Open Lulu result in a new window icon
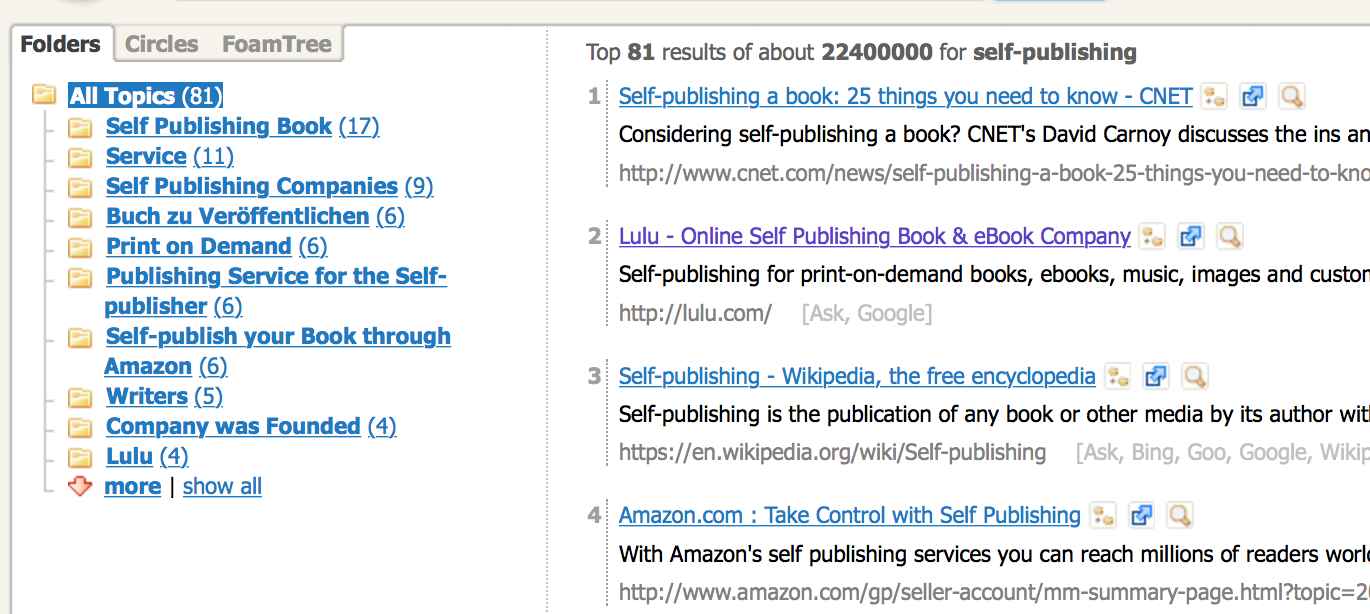This screenshot has height=614, width=1370. pos(1191,237)
